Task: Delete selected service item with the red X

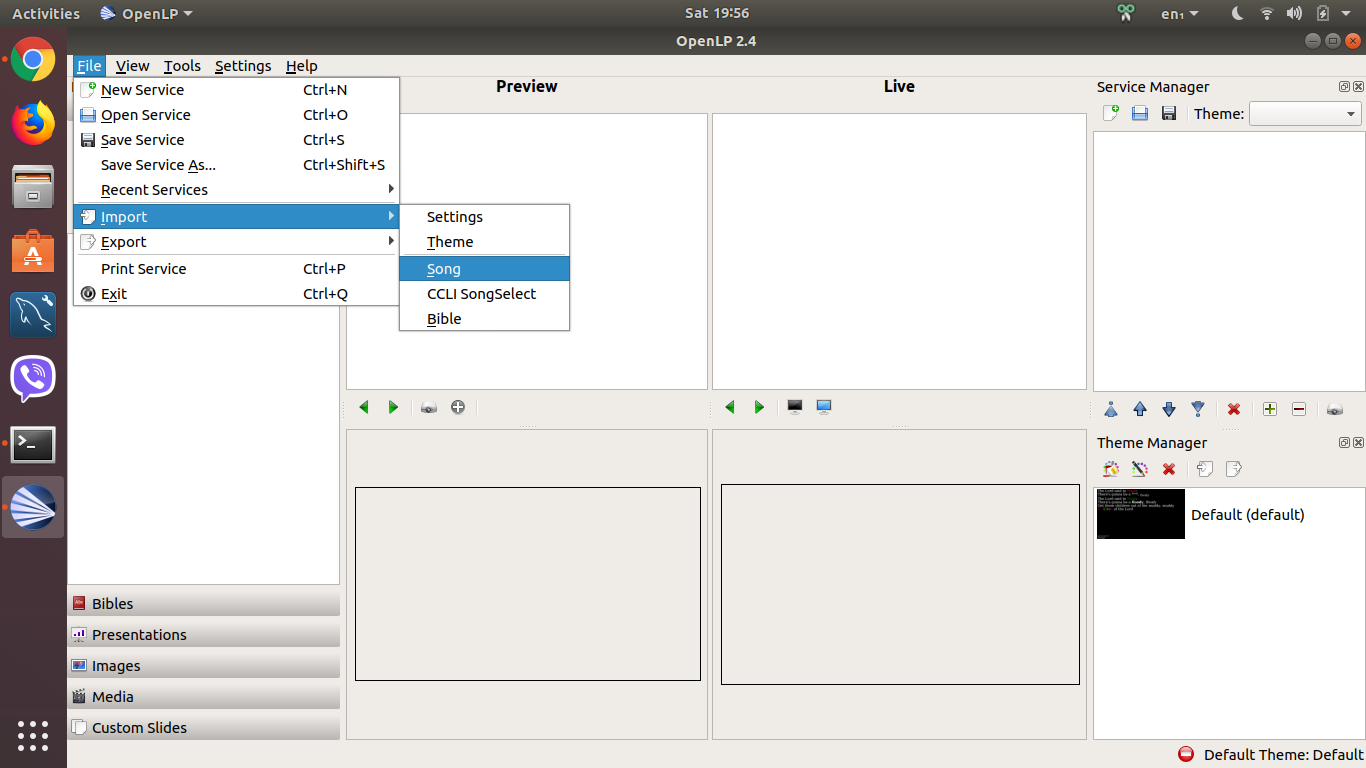Action: [x=1234, y=409]
